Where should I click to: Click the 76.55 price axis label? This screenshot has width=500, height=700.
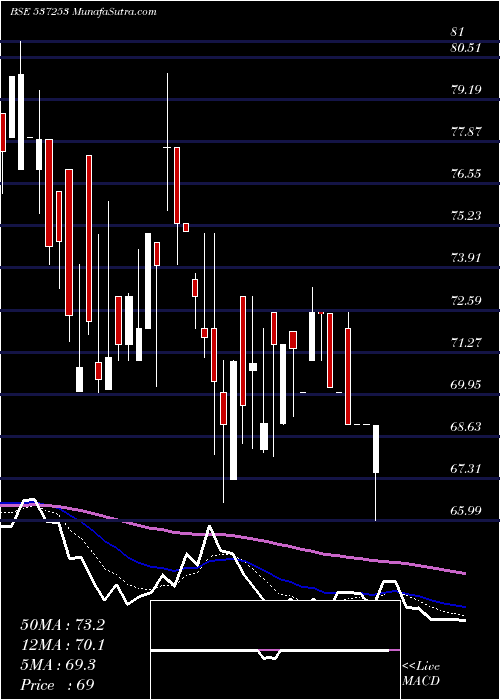[466, 174]
